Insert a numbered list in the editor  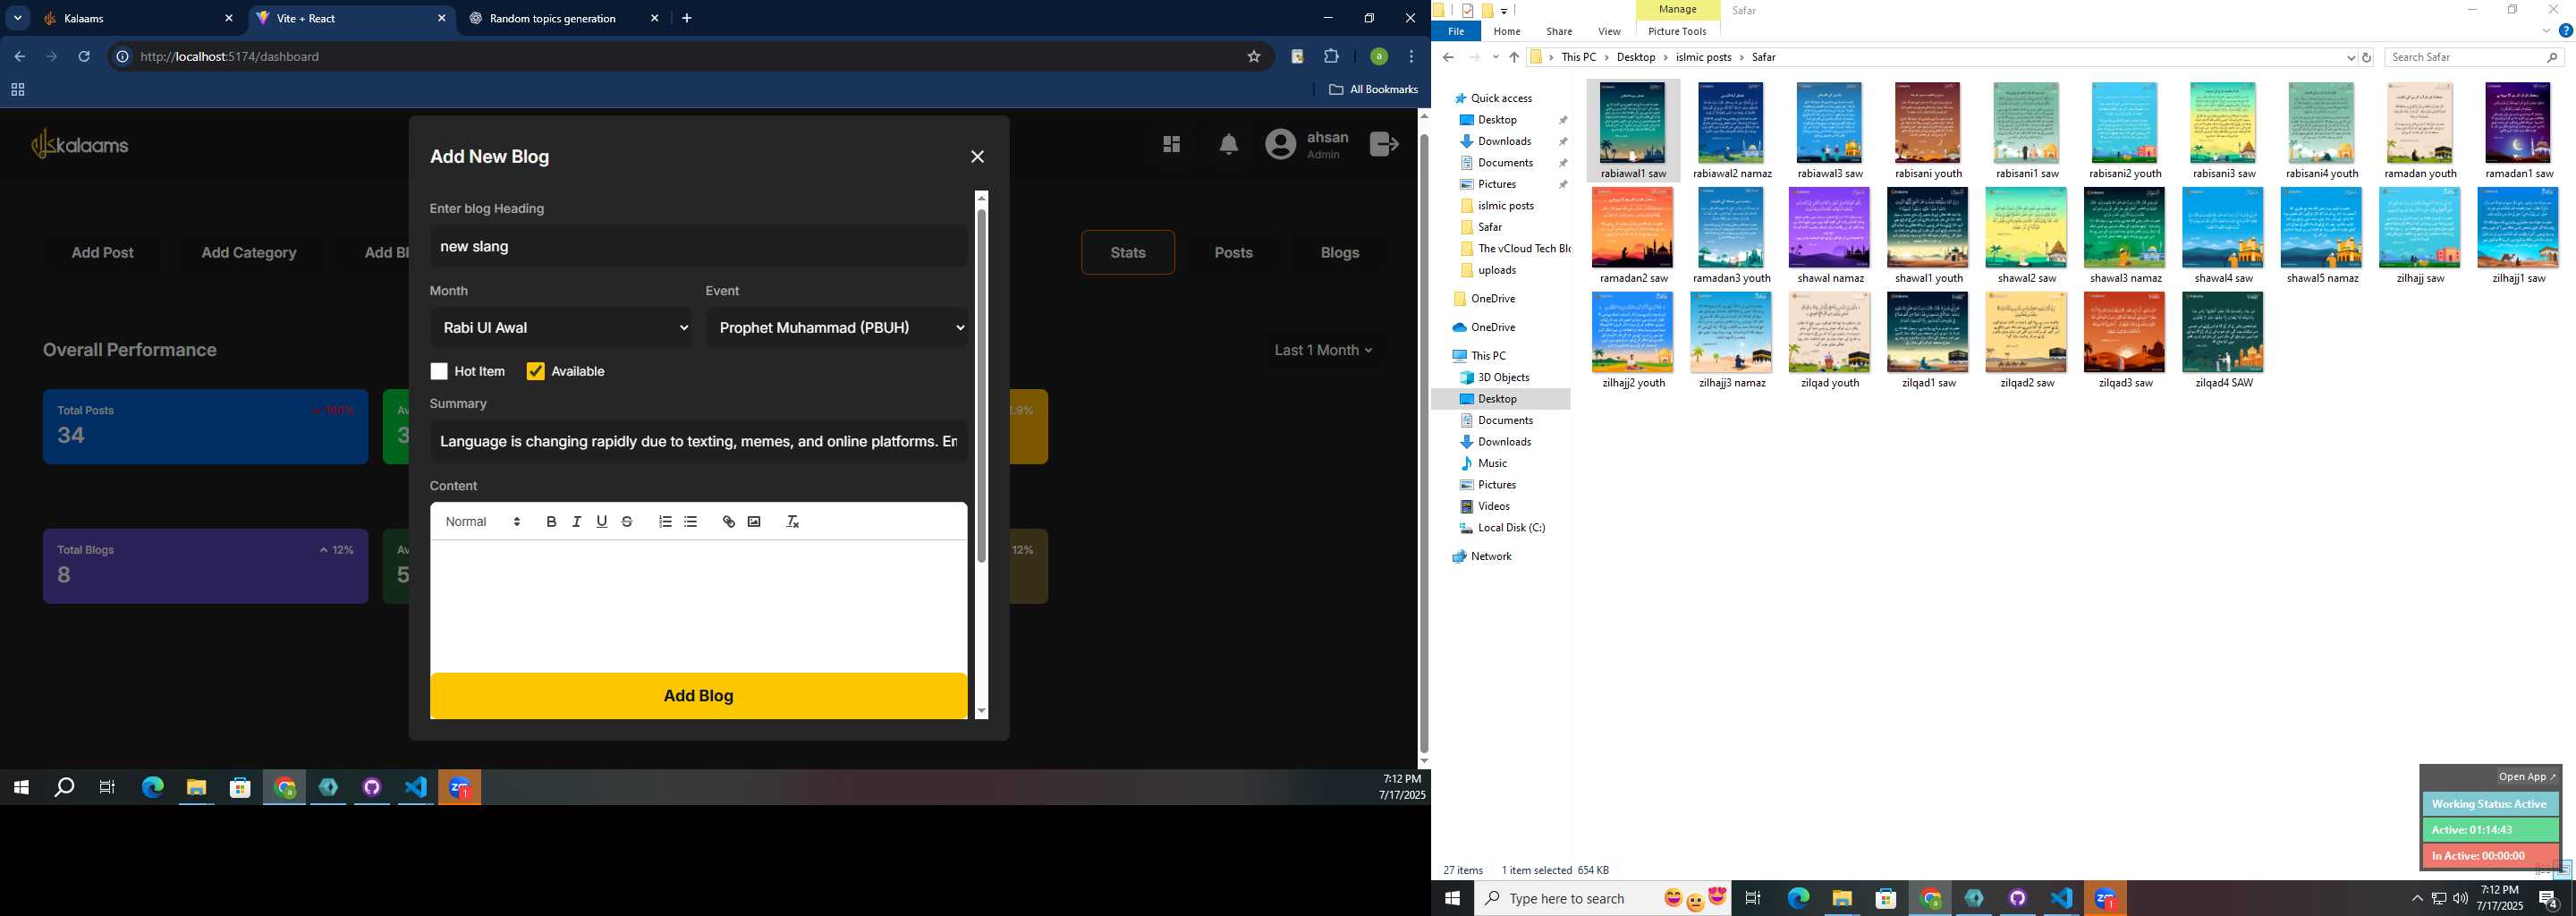coord(665,522)
